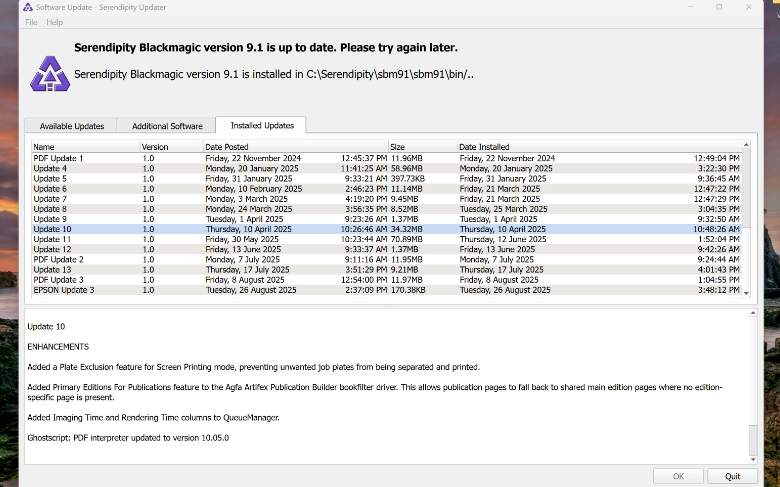
Task: Click the Imaging Time and Rendering Time line
Action: 153,417
